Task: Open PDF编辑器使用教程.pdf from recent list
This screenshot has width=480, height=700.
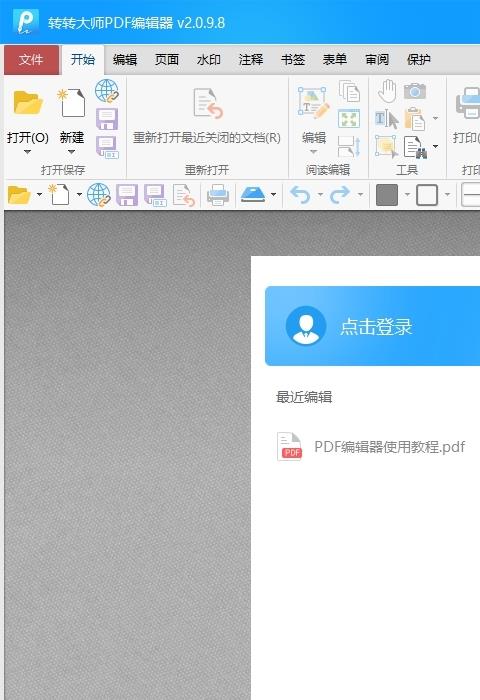Action: [x=389, y=447]
